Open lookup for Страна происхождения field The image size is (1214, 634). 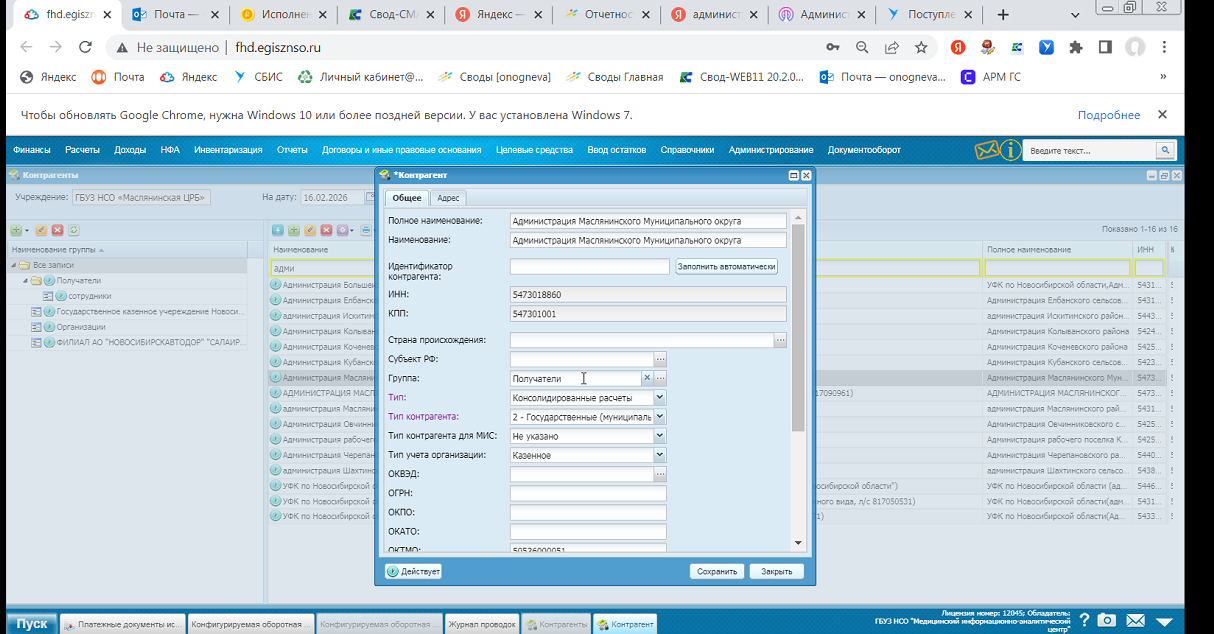pyautogui.click(x=780, y=340)
